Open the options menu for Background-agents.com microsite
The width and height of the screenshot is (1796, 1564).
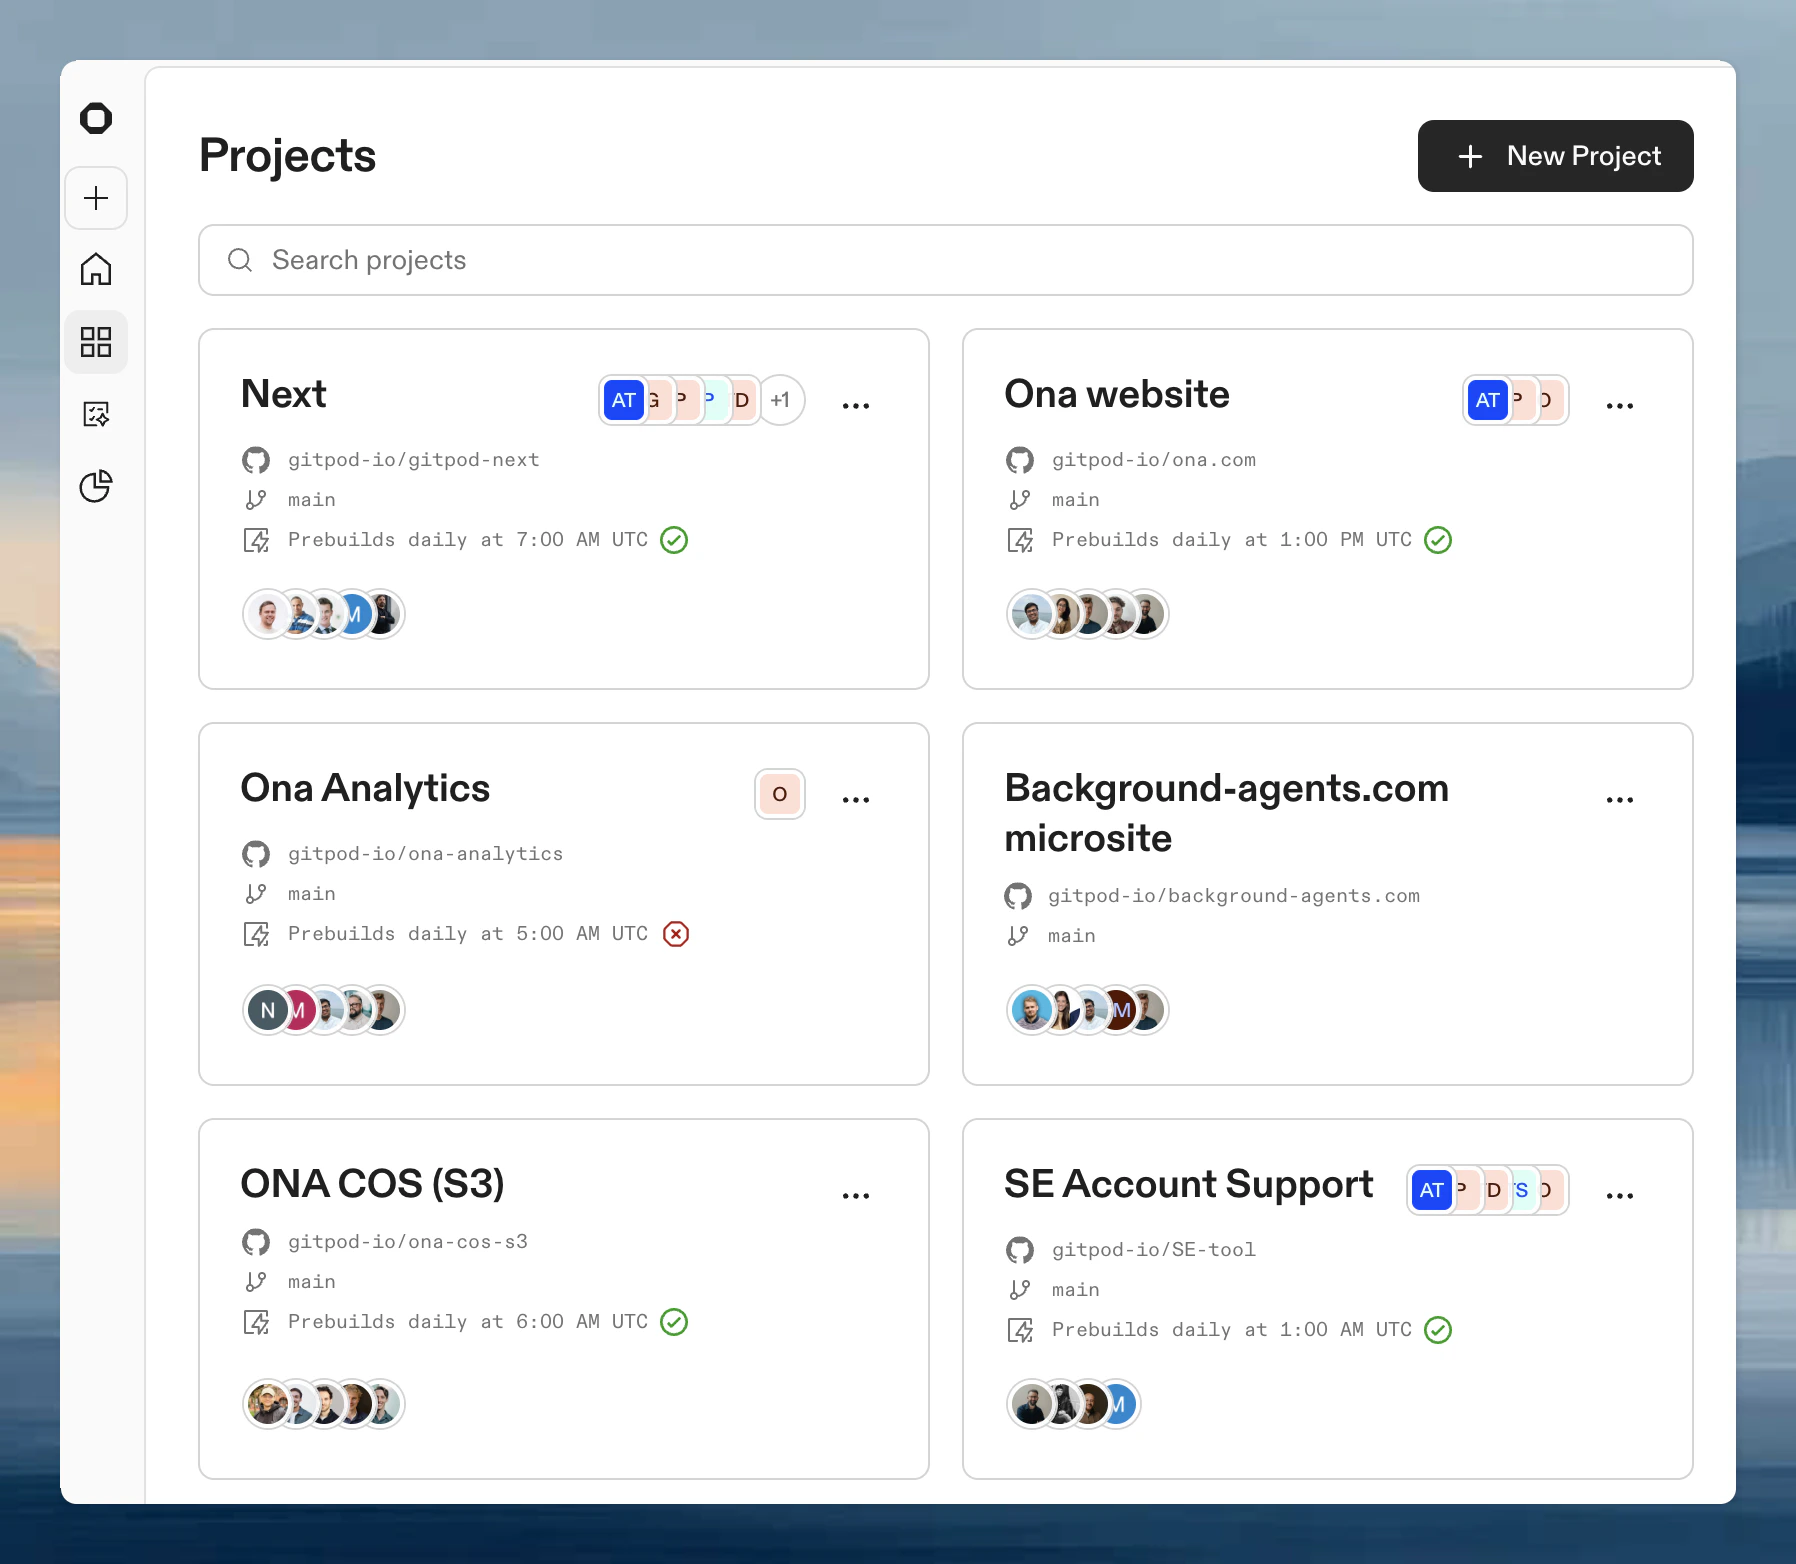(x=1620, y=797)
